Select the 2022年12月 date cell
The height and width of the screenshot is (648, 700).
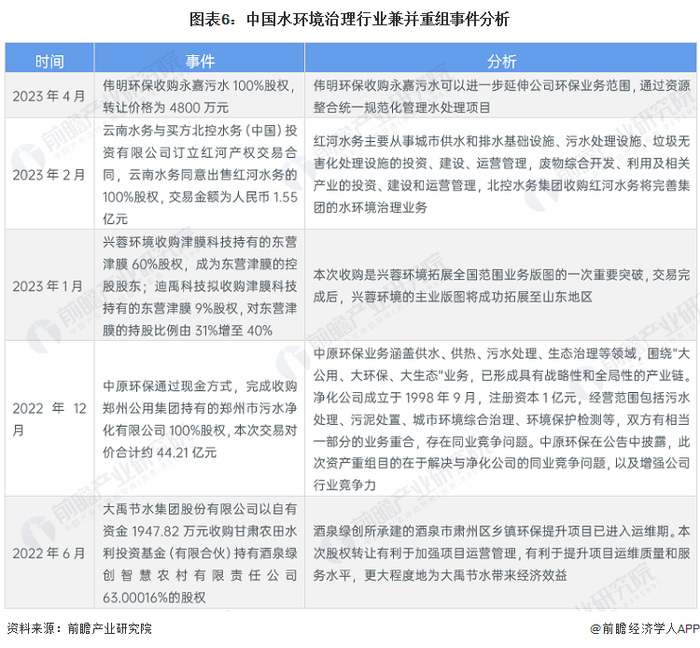pos(50,419)
